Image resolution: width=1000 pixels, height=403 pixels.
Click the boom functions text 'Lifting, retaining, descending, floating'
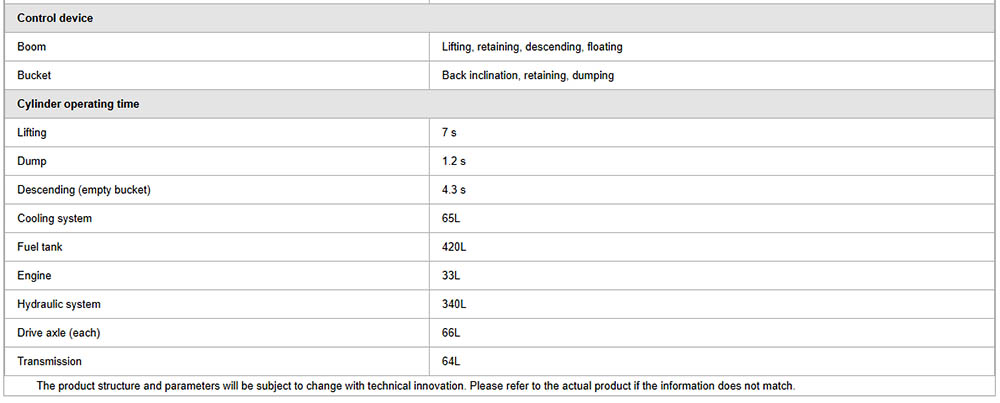pos(532,47)
